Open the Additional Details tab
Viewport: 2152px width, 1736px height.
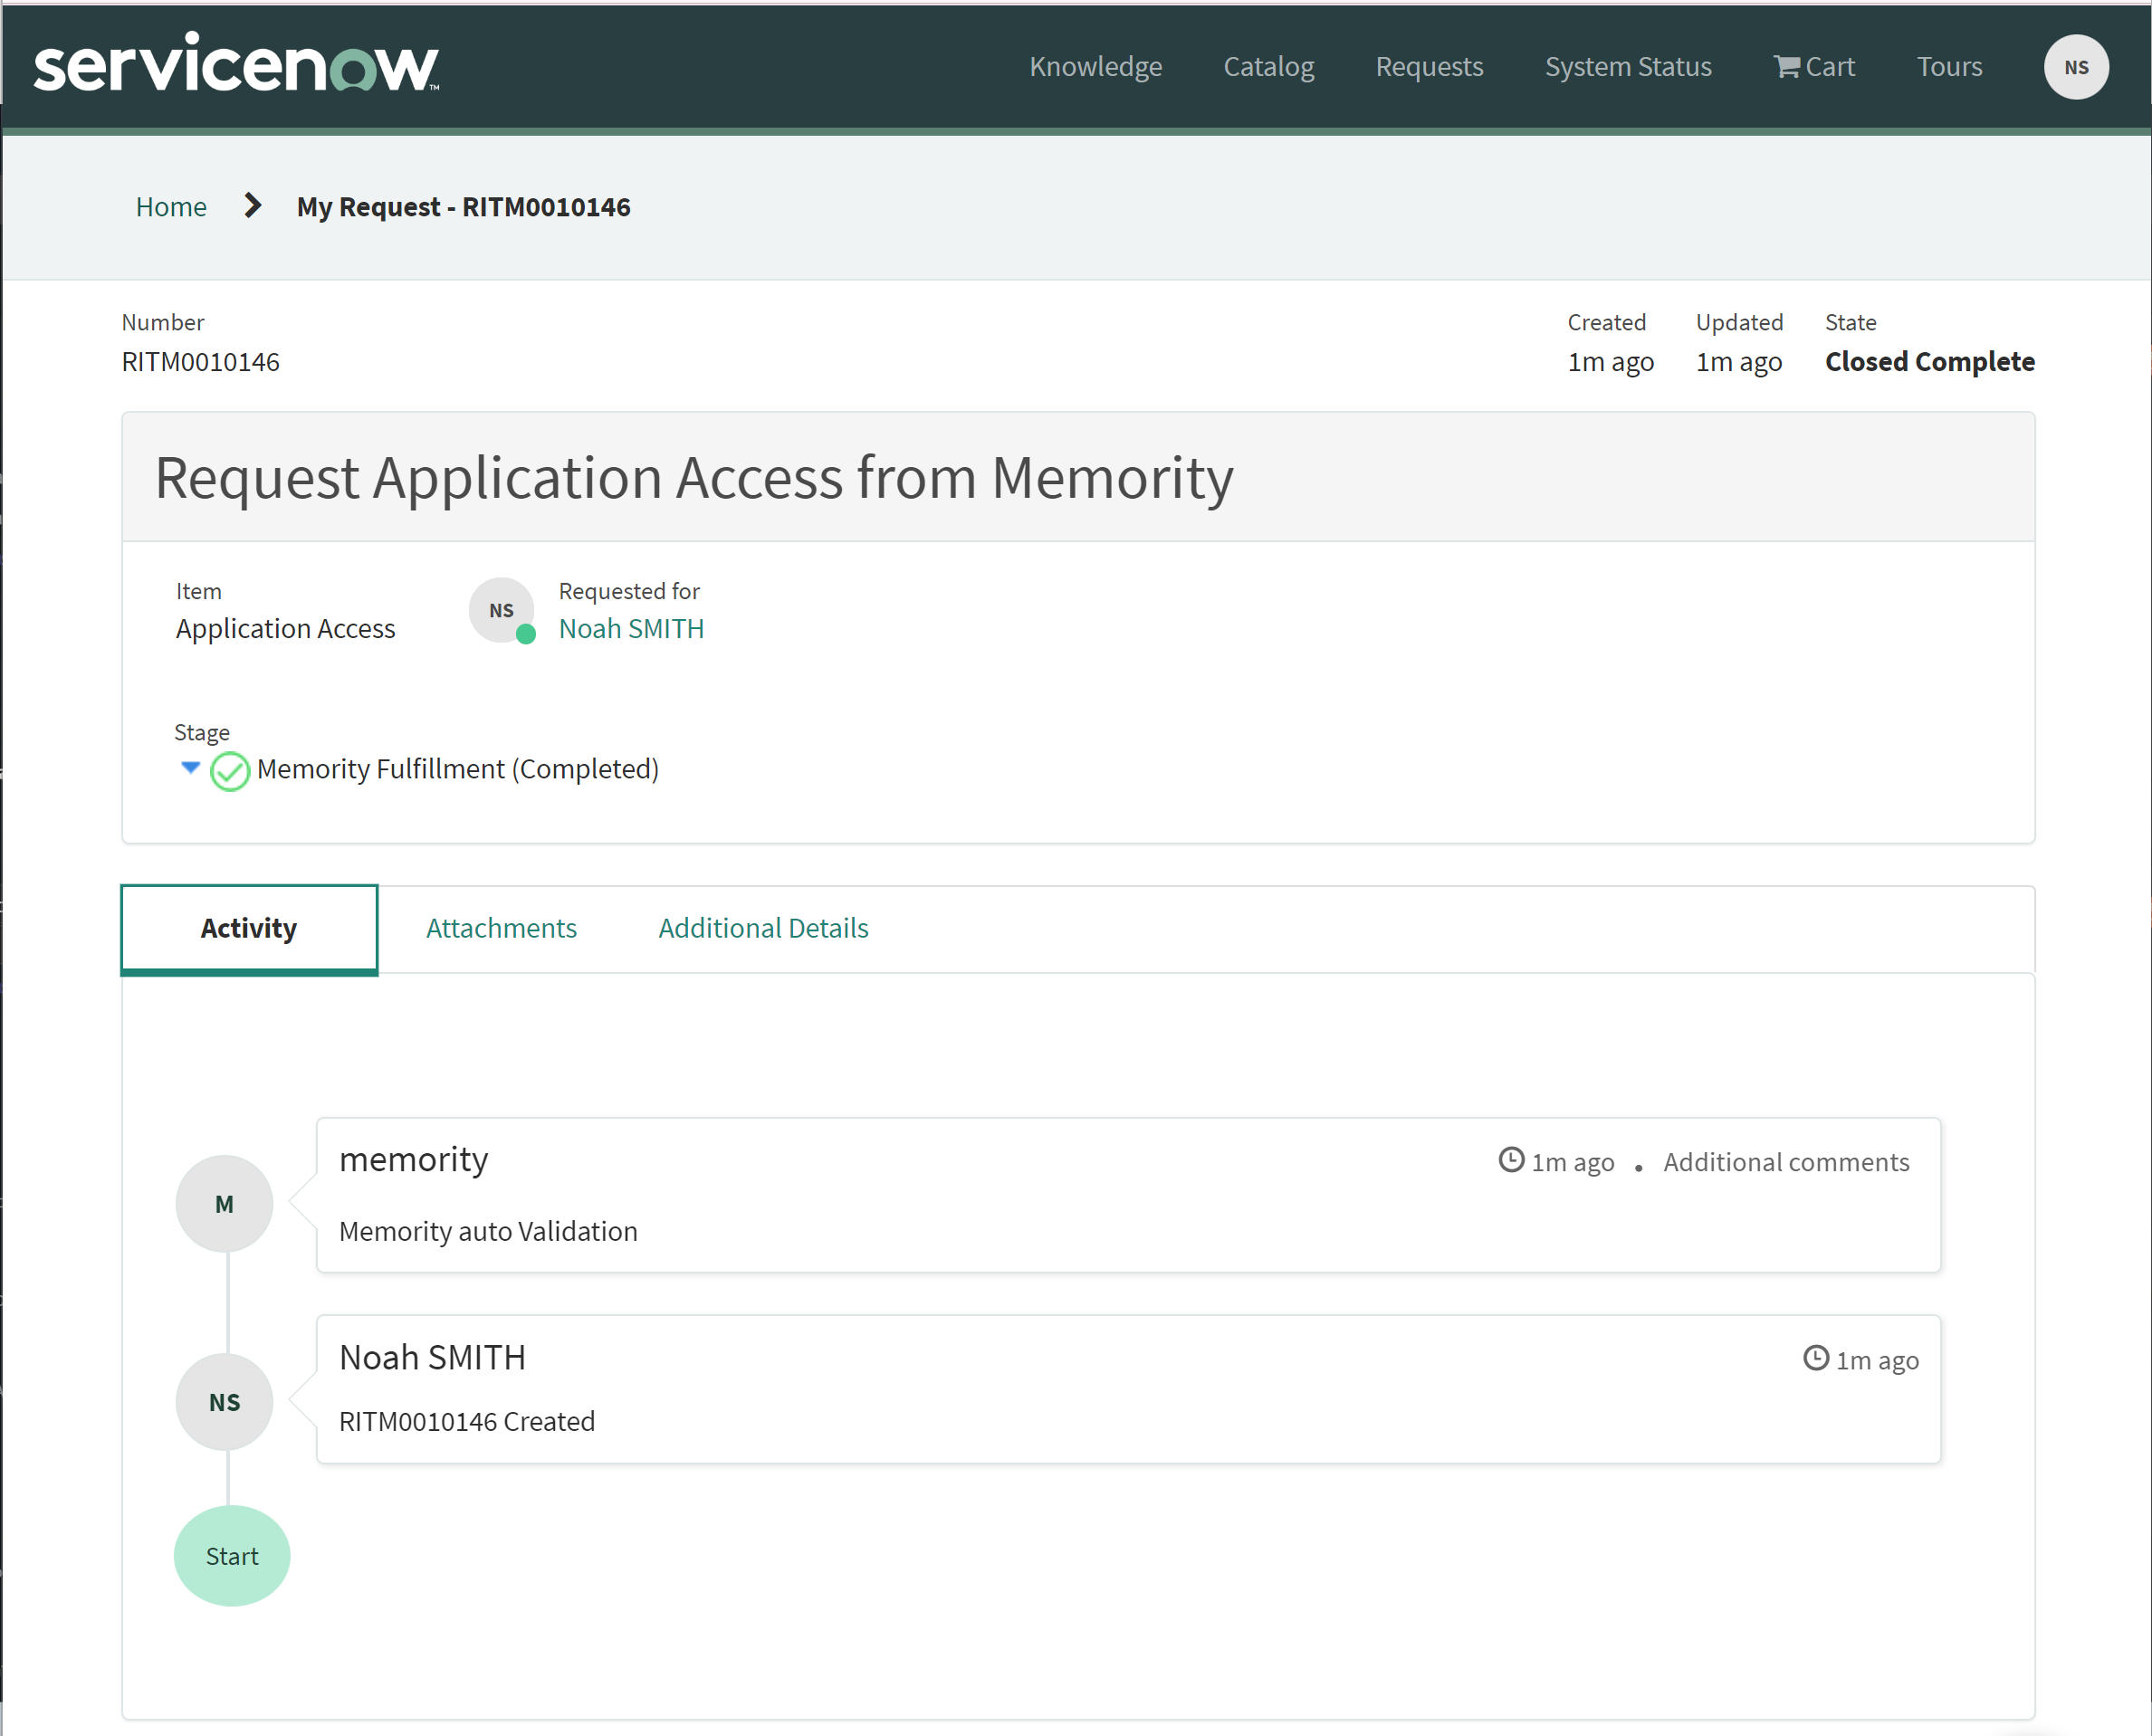[763, 928]
